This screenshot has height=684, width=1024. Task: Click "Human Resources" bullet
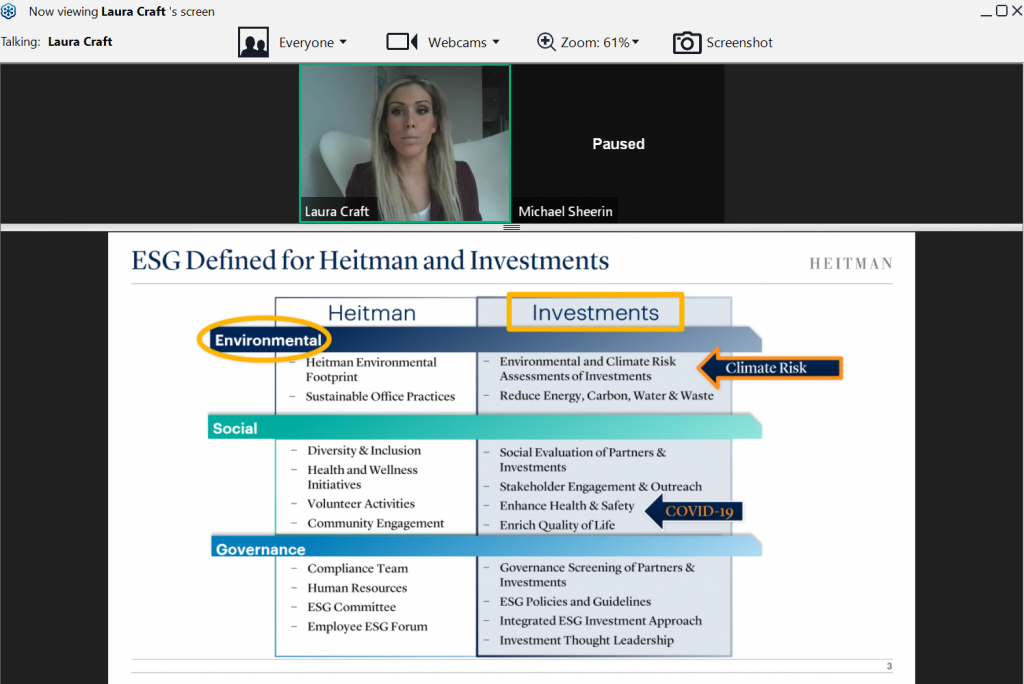[x=357, y=589]
